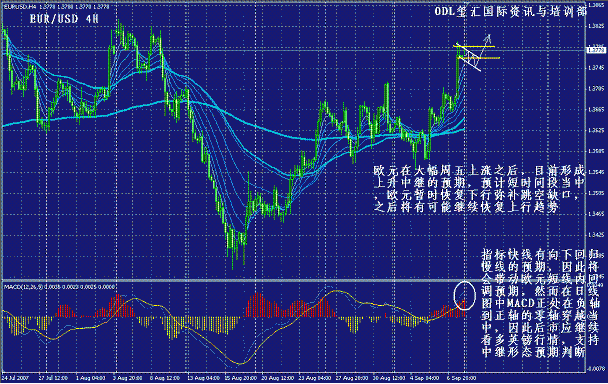Click the '24 Jul 2007' date label
Screen dimensions: 608x384
click(16, 377)
